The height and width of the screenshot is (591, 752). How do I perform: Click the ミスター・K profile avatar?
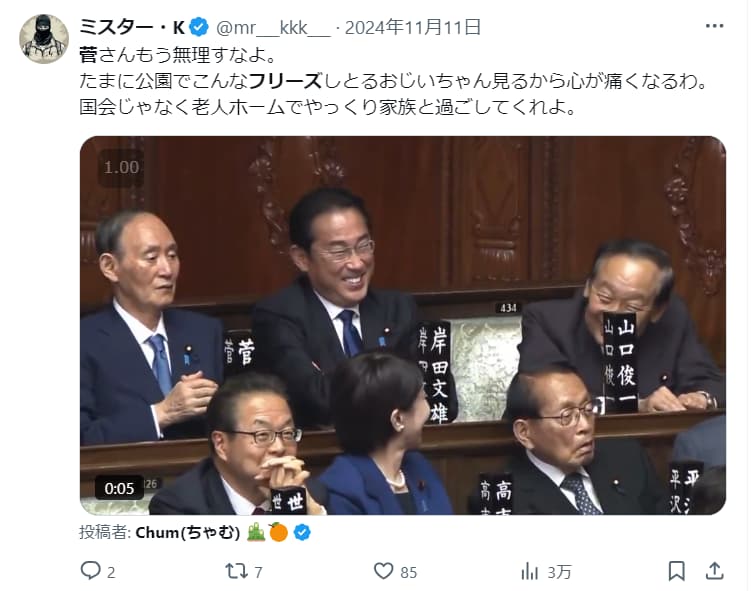[x=44, y=39]
